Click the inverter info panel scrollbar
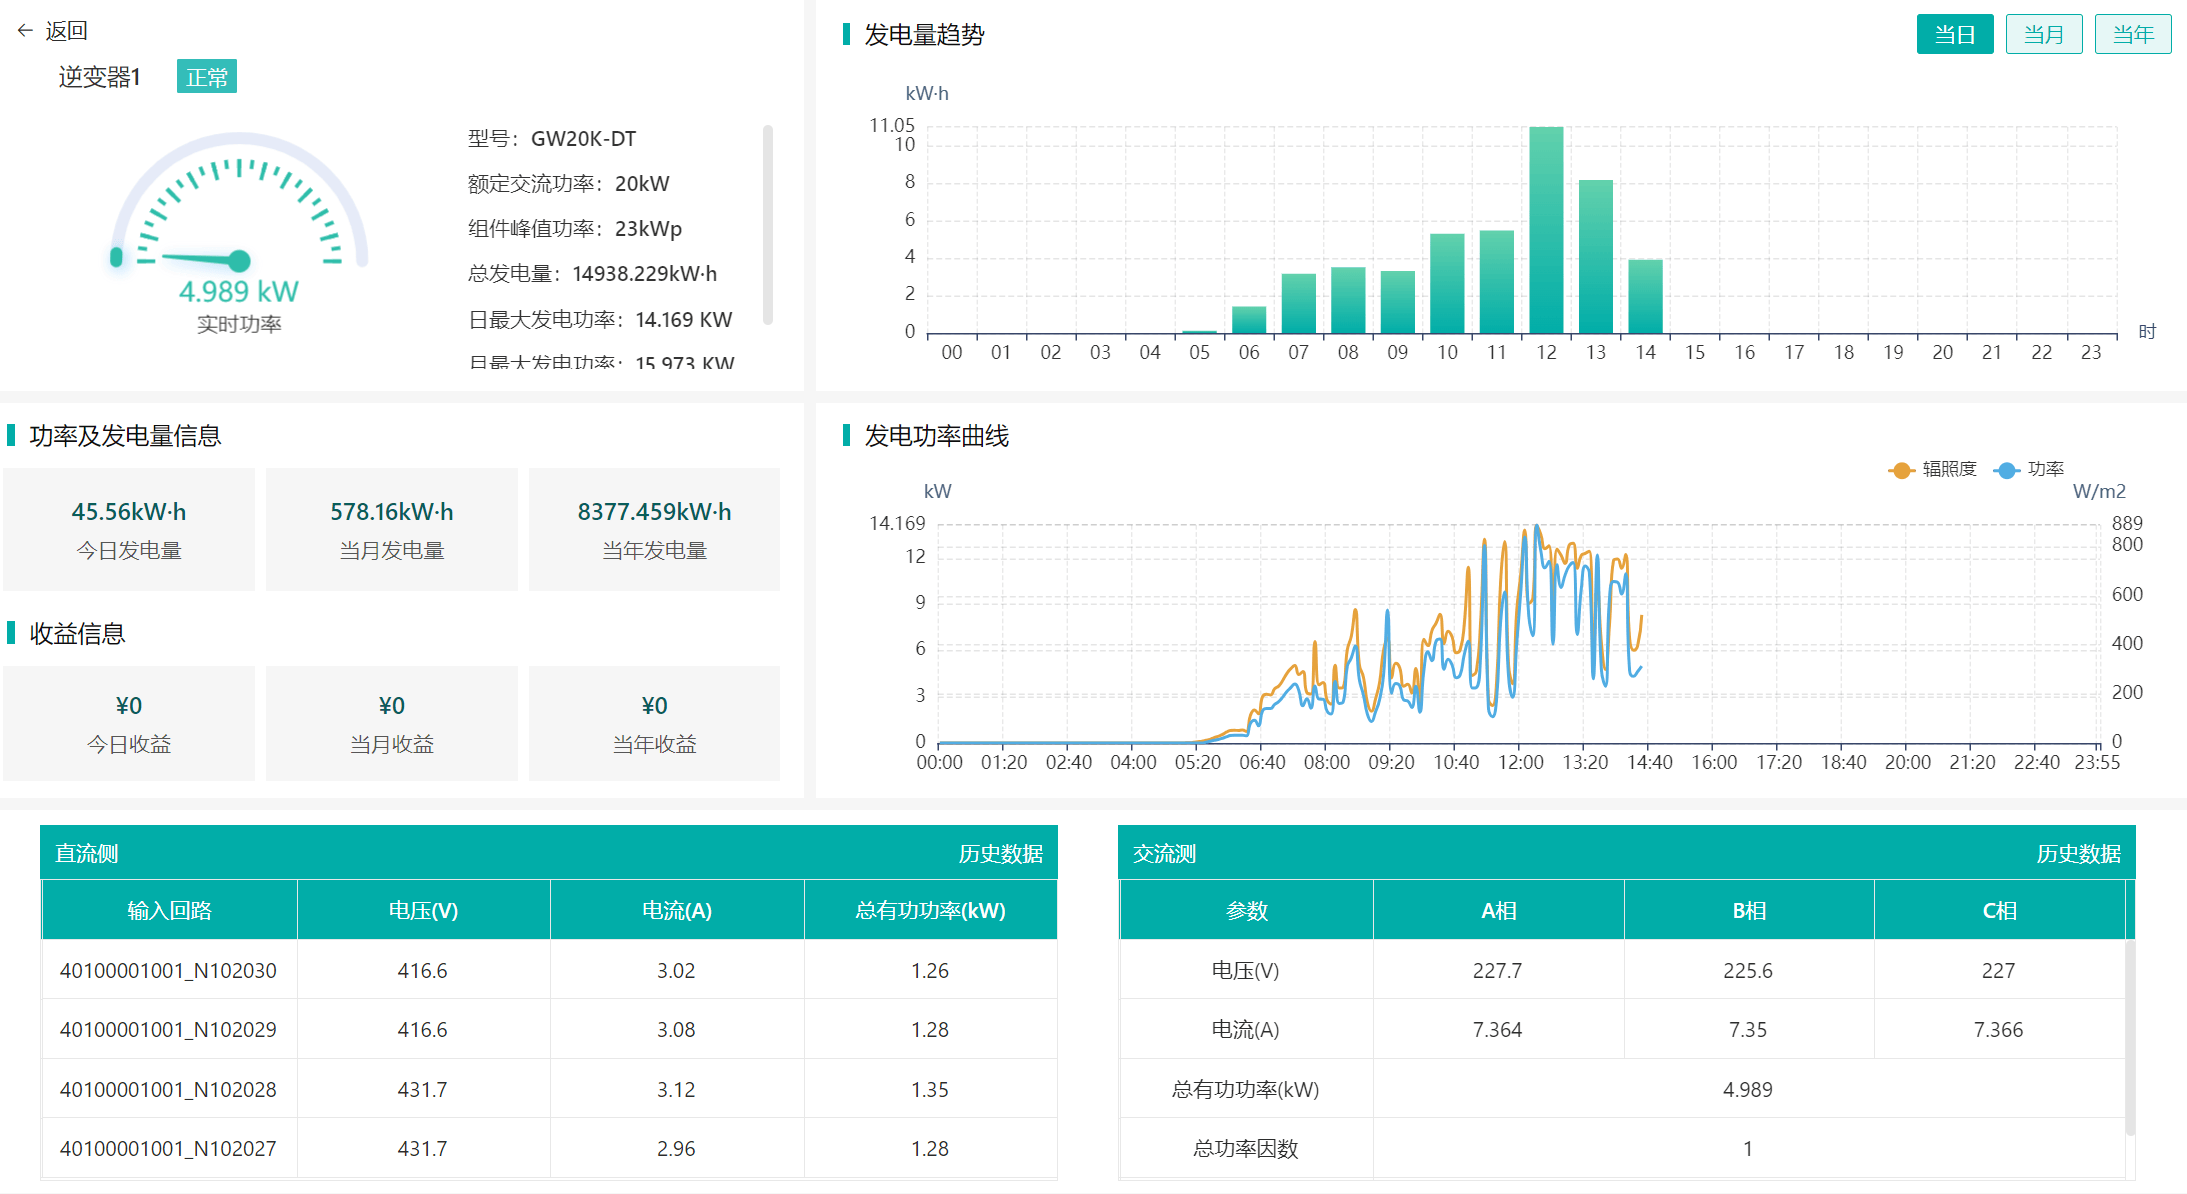 pyautogui.click(x=768, y=224)
